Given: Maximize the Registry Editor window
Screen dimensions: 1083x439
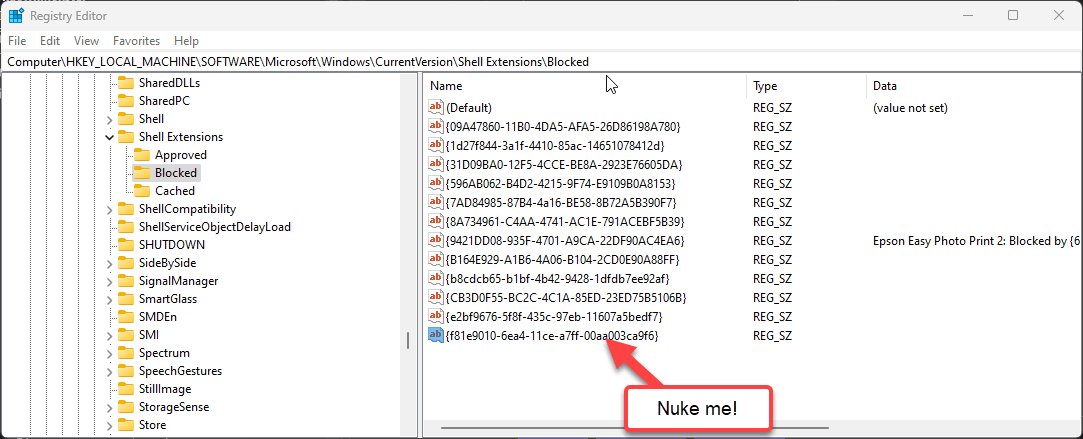Looking at the screenshot, I should (1013, 15).
